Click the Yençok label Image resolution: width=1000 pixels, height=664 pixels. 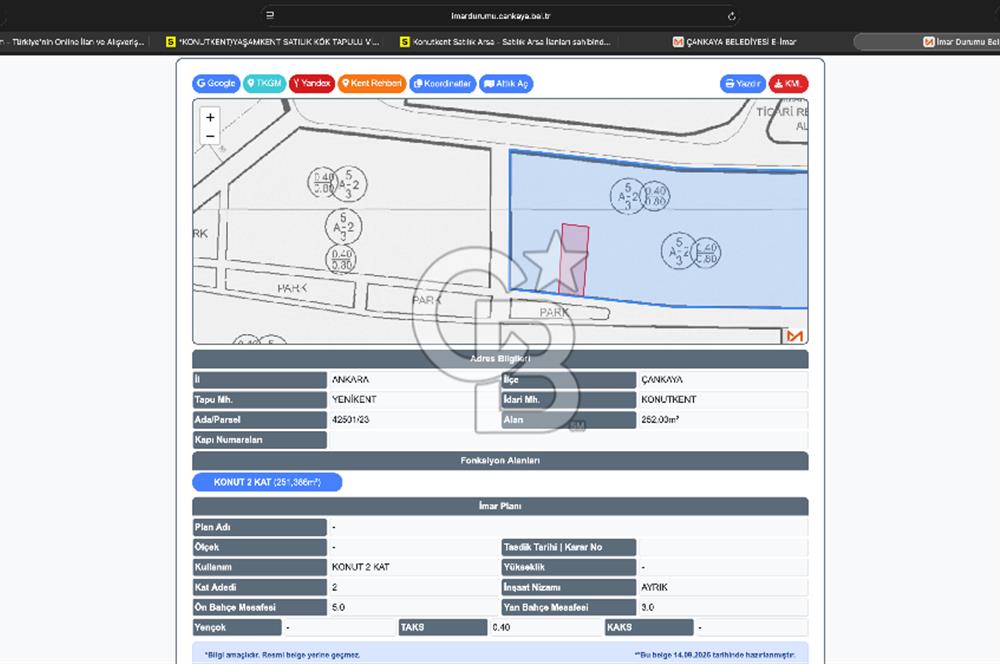click(x=237, y=628)
